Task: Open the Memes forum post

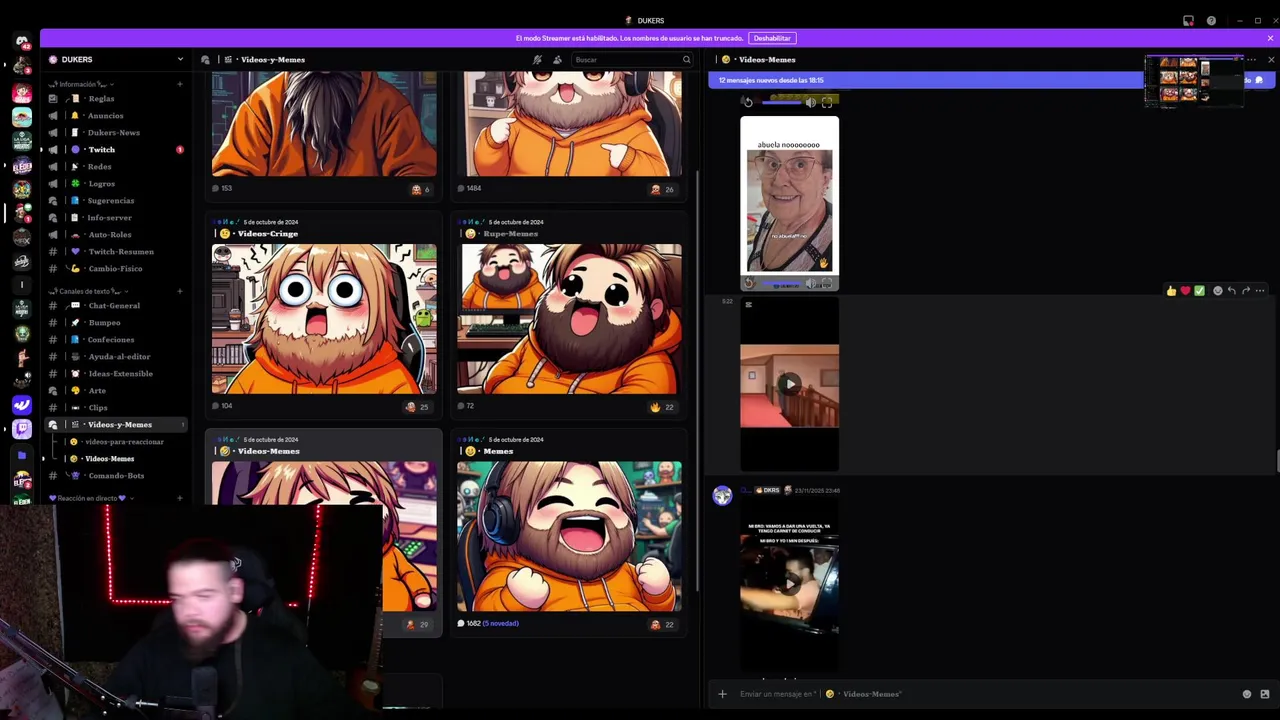Action: [x=569, y=533]
